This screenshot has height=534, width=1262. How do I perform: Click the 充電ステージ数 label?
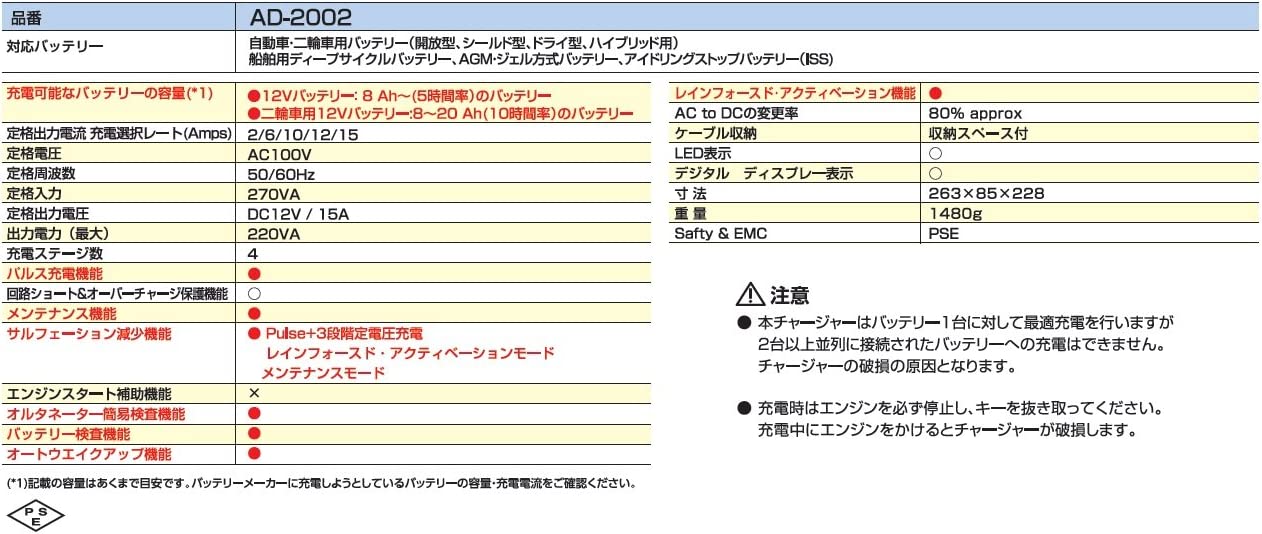pos(55,254)
